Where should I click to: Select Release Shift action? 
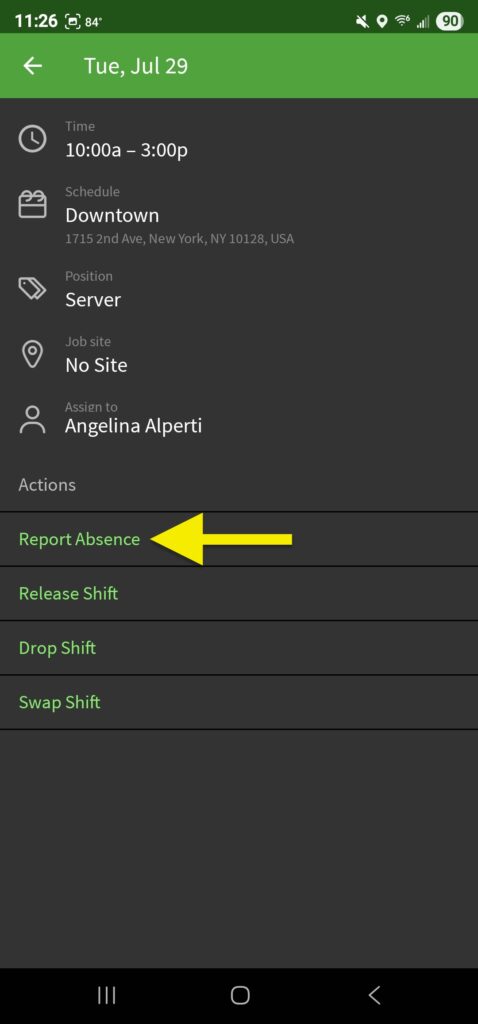(x=239, y=593)
